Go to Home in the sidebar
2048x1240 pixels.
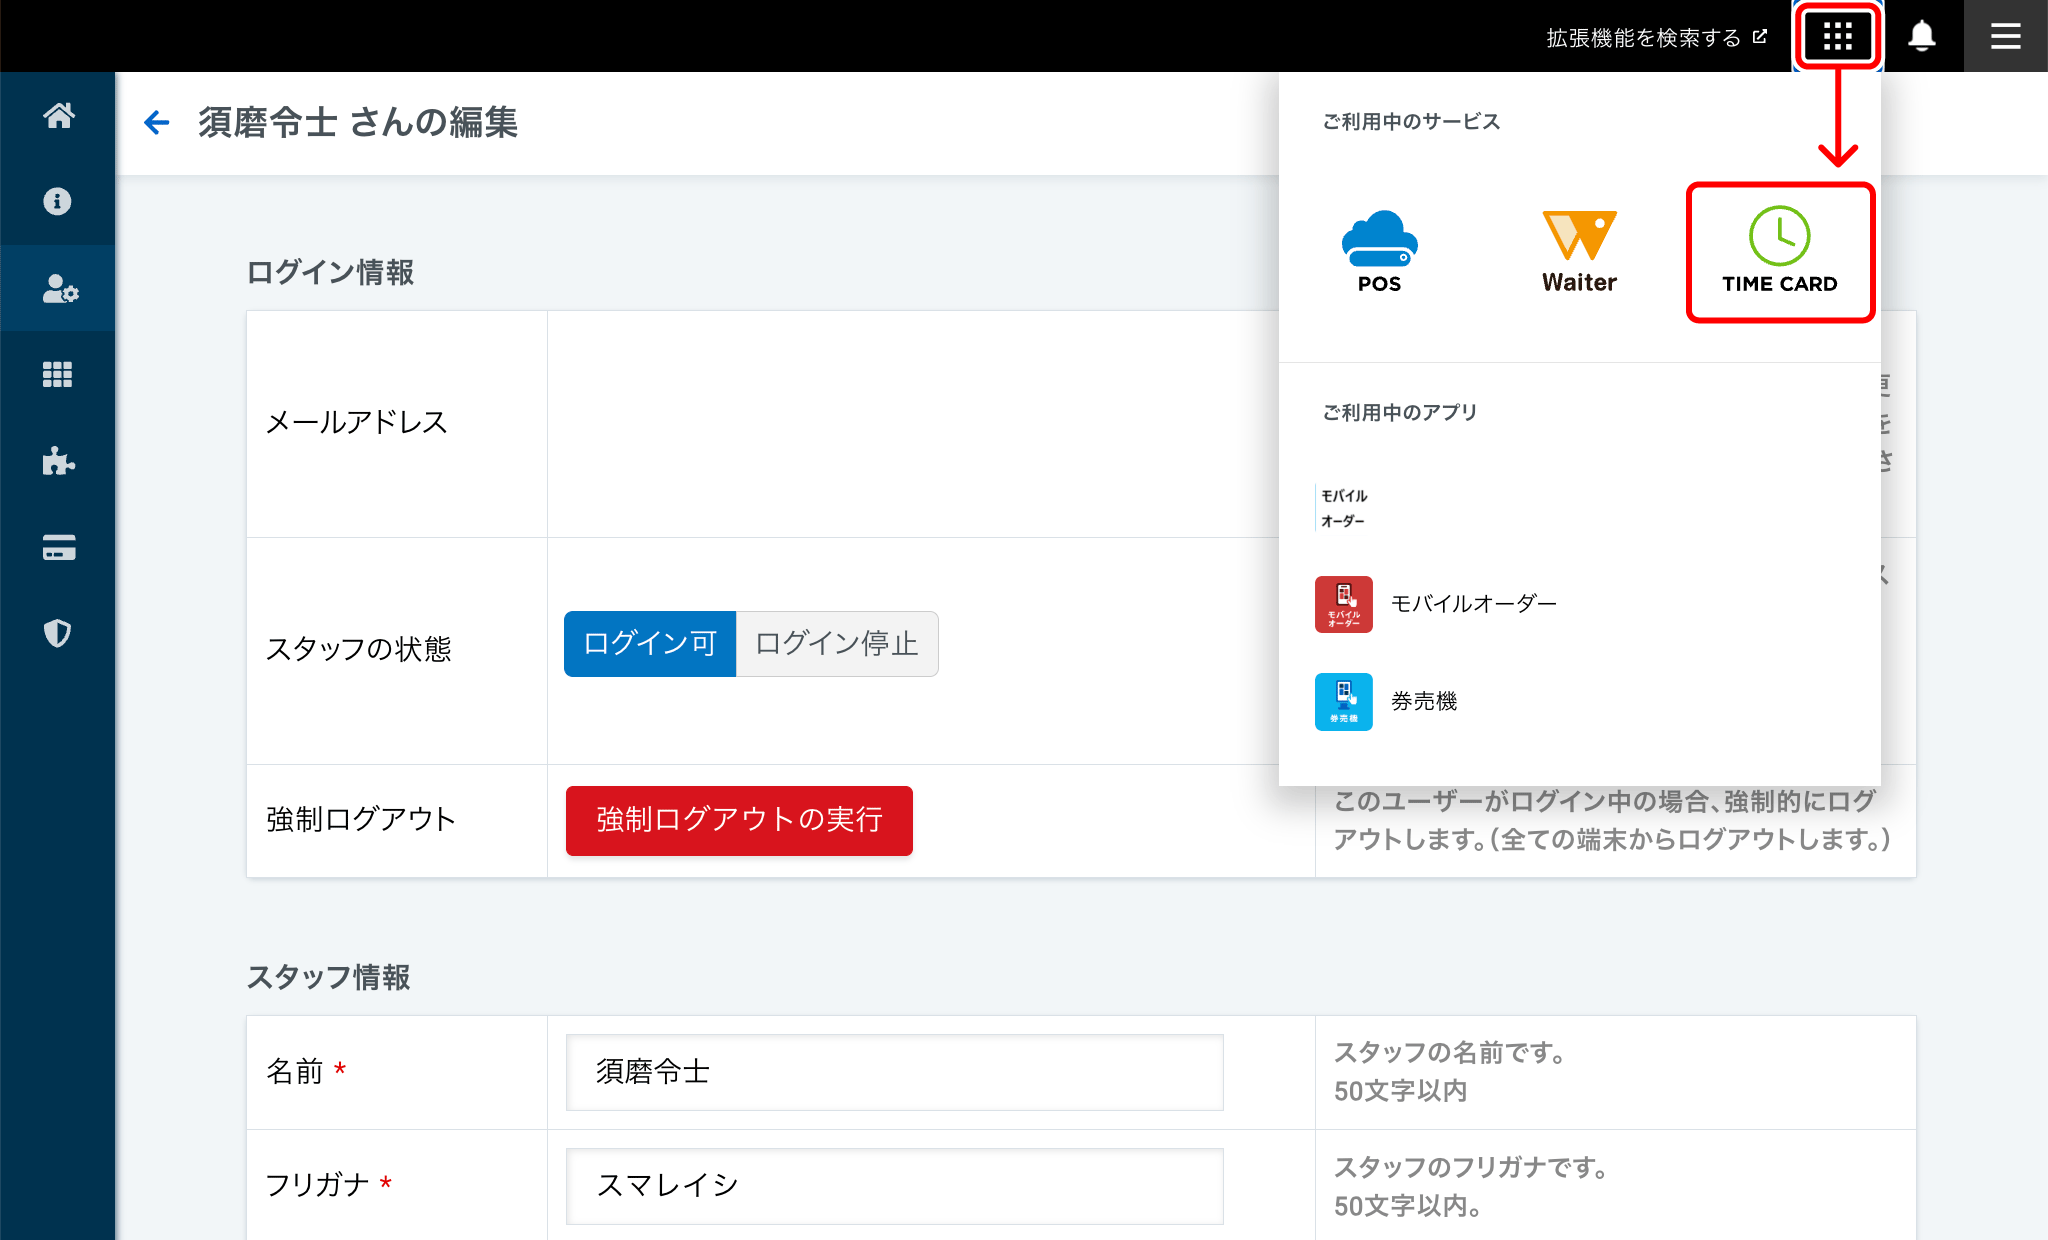(58, 116)
